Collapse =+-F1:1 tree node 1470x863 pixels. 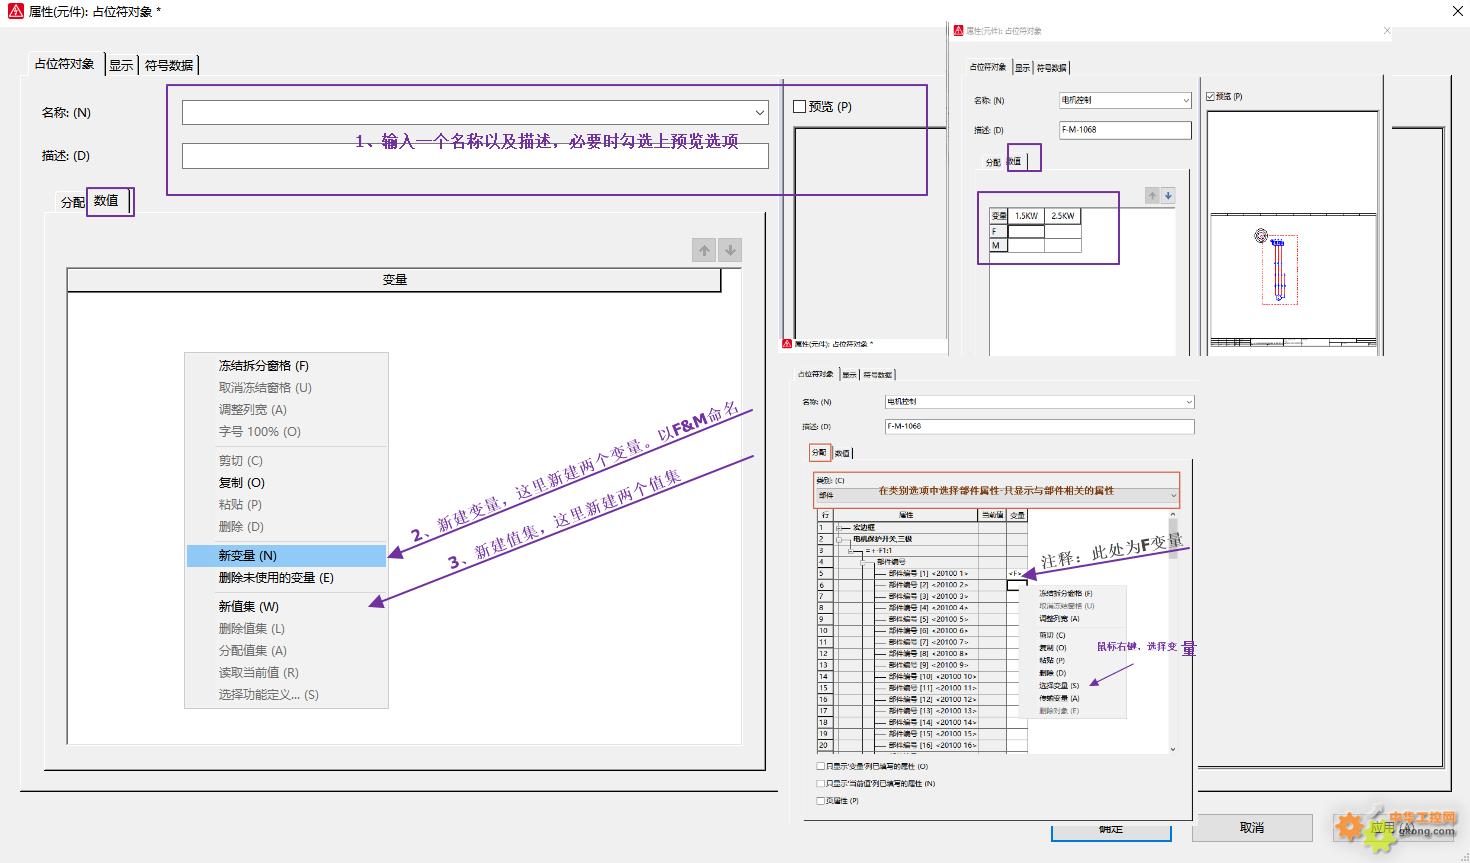851,550
